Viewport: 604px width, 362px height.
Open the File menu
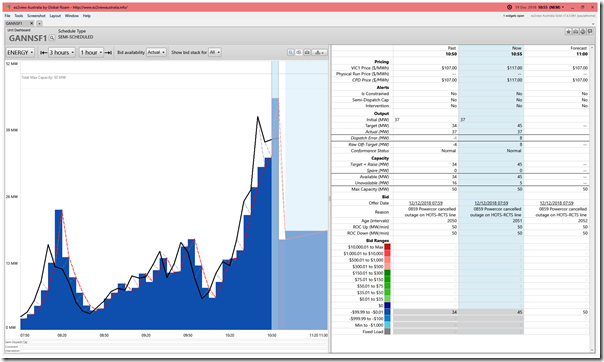7,16
